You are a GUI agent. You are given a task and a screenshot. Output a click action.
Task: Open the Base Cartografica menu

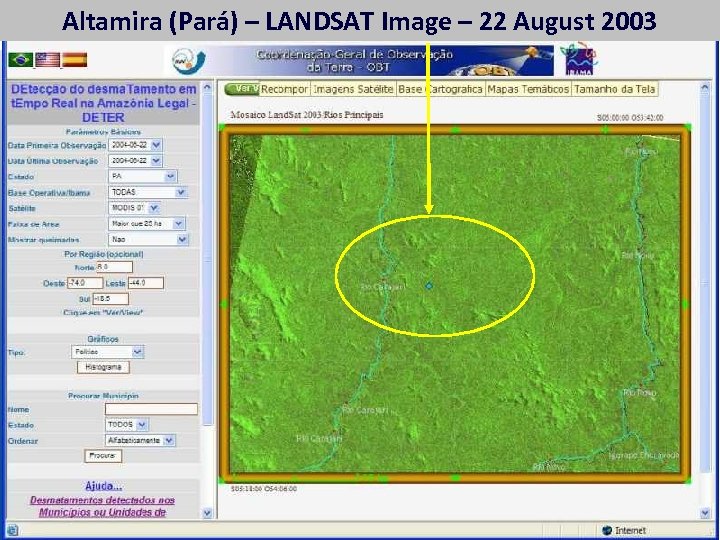440,89
